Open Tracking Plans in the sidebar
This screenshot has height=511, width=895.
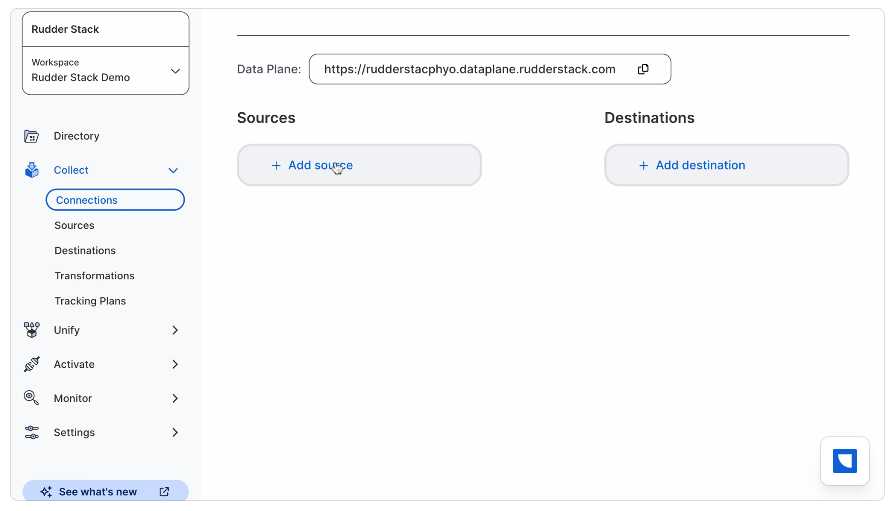[x=90, y=301]
